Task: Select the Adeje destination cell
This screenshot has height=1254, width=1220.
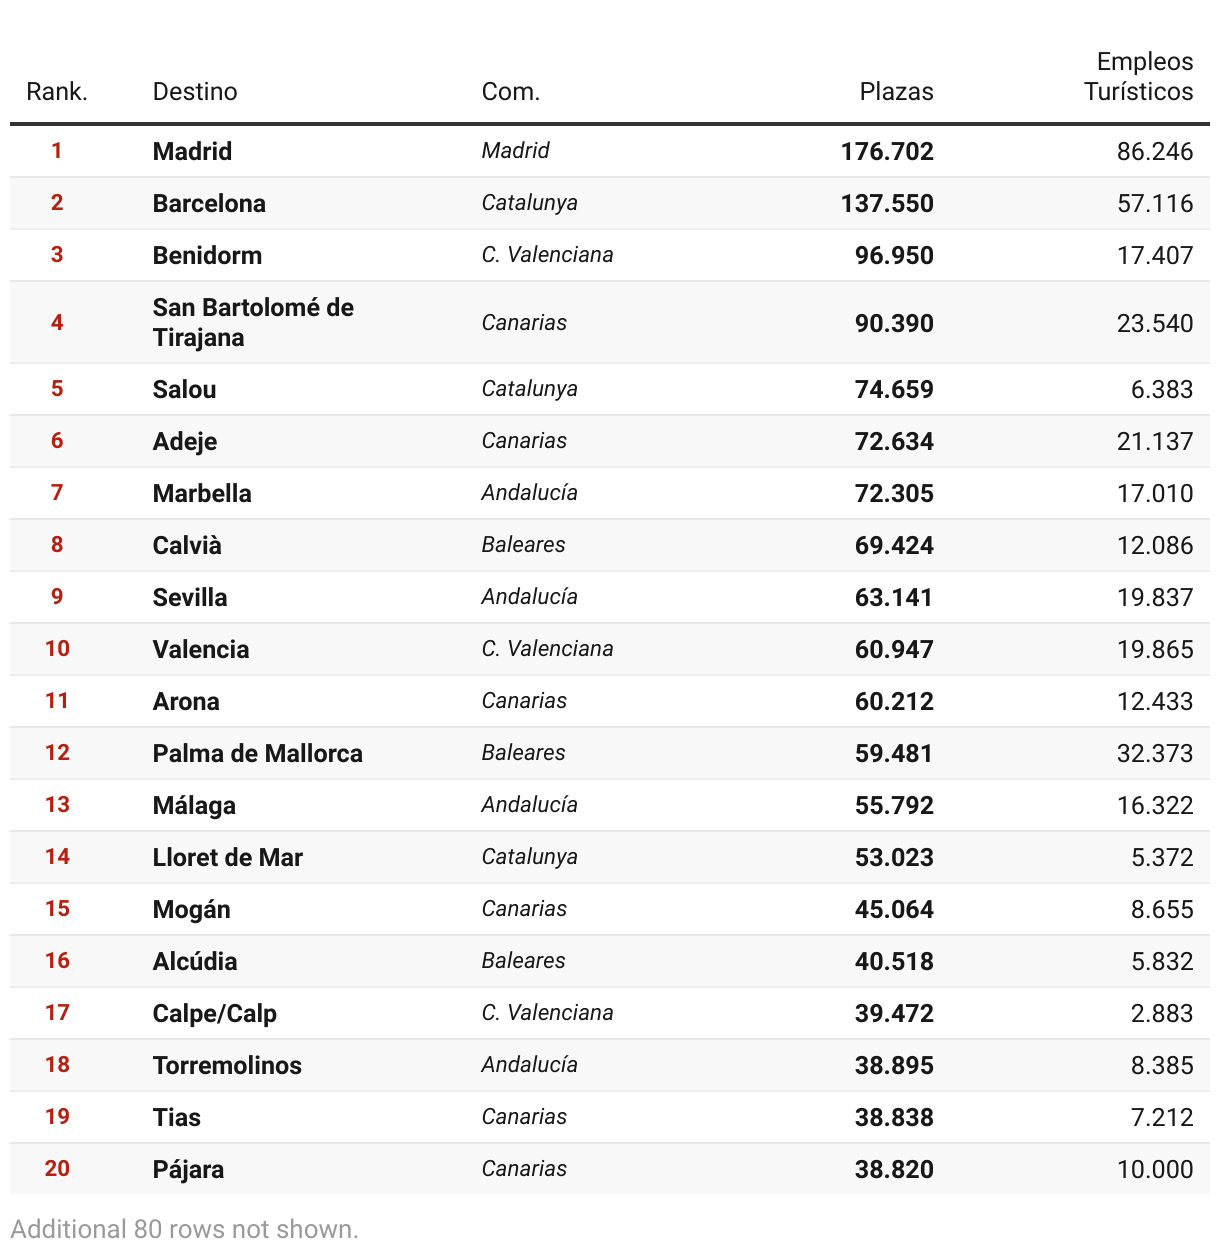Action: pos(185,441)
